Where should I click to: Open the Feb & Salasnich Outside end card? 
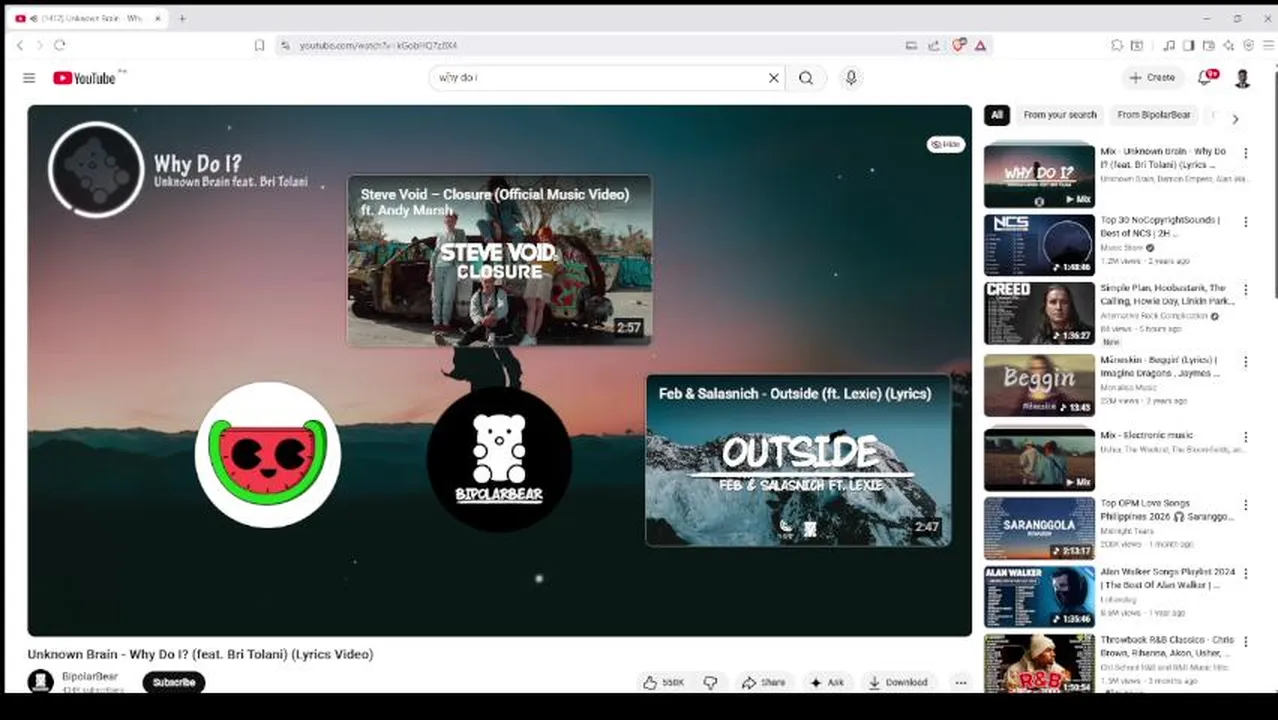click(798, 460)
